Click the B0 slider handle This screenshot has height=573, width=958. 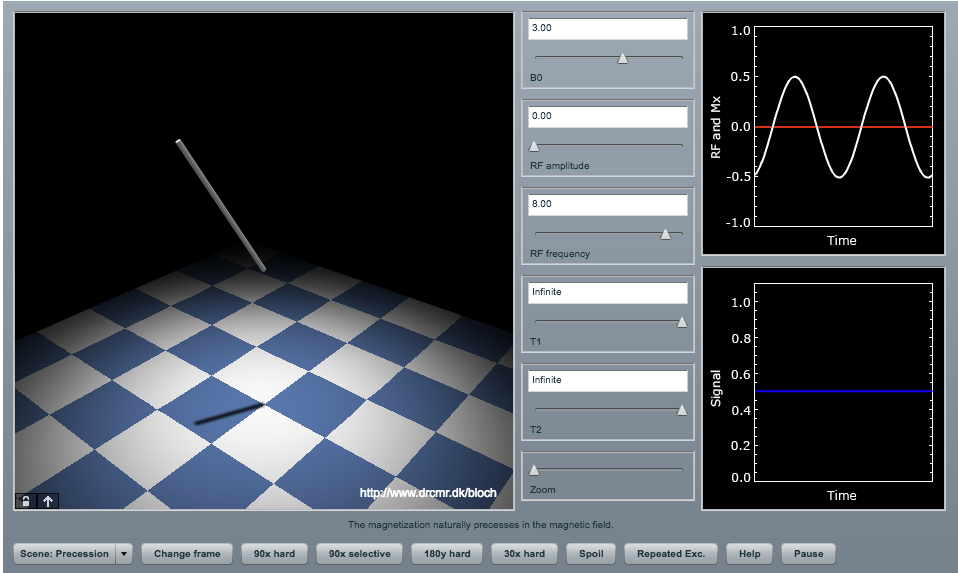(x=623, y=58)
